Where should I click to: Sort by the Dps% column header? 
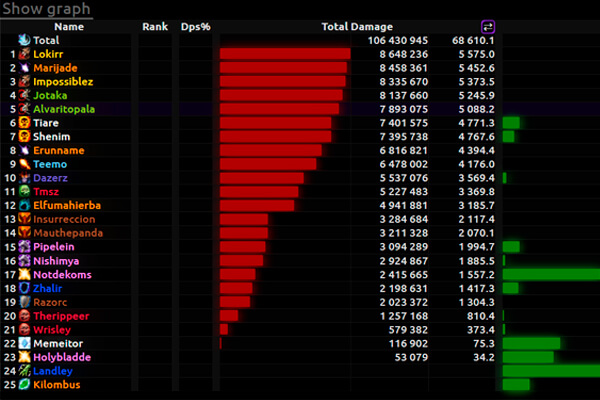(195, 27)
